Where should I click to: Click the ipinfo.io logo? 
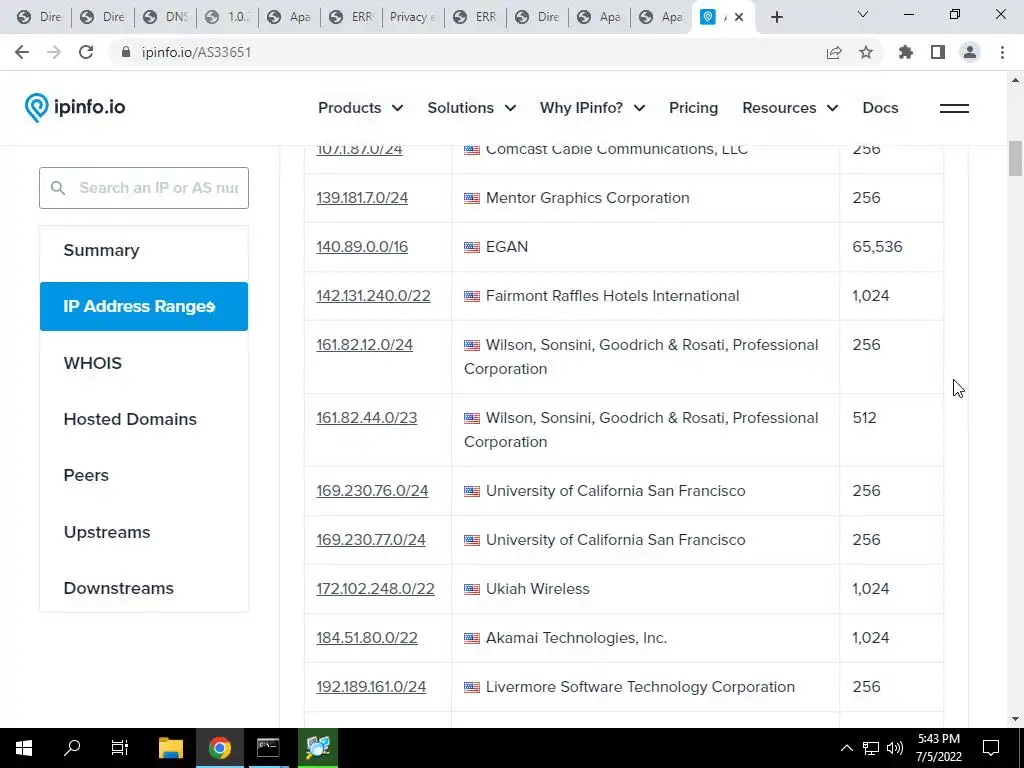(75, 108)
